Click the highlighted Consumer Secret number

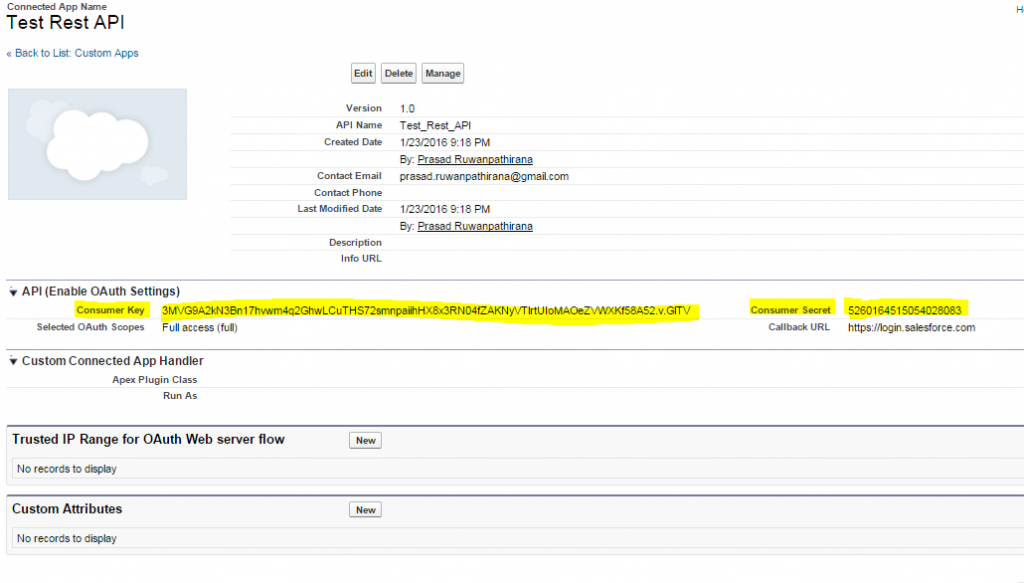coord(904,310)
